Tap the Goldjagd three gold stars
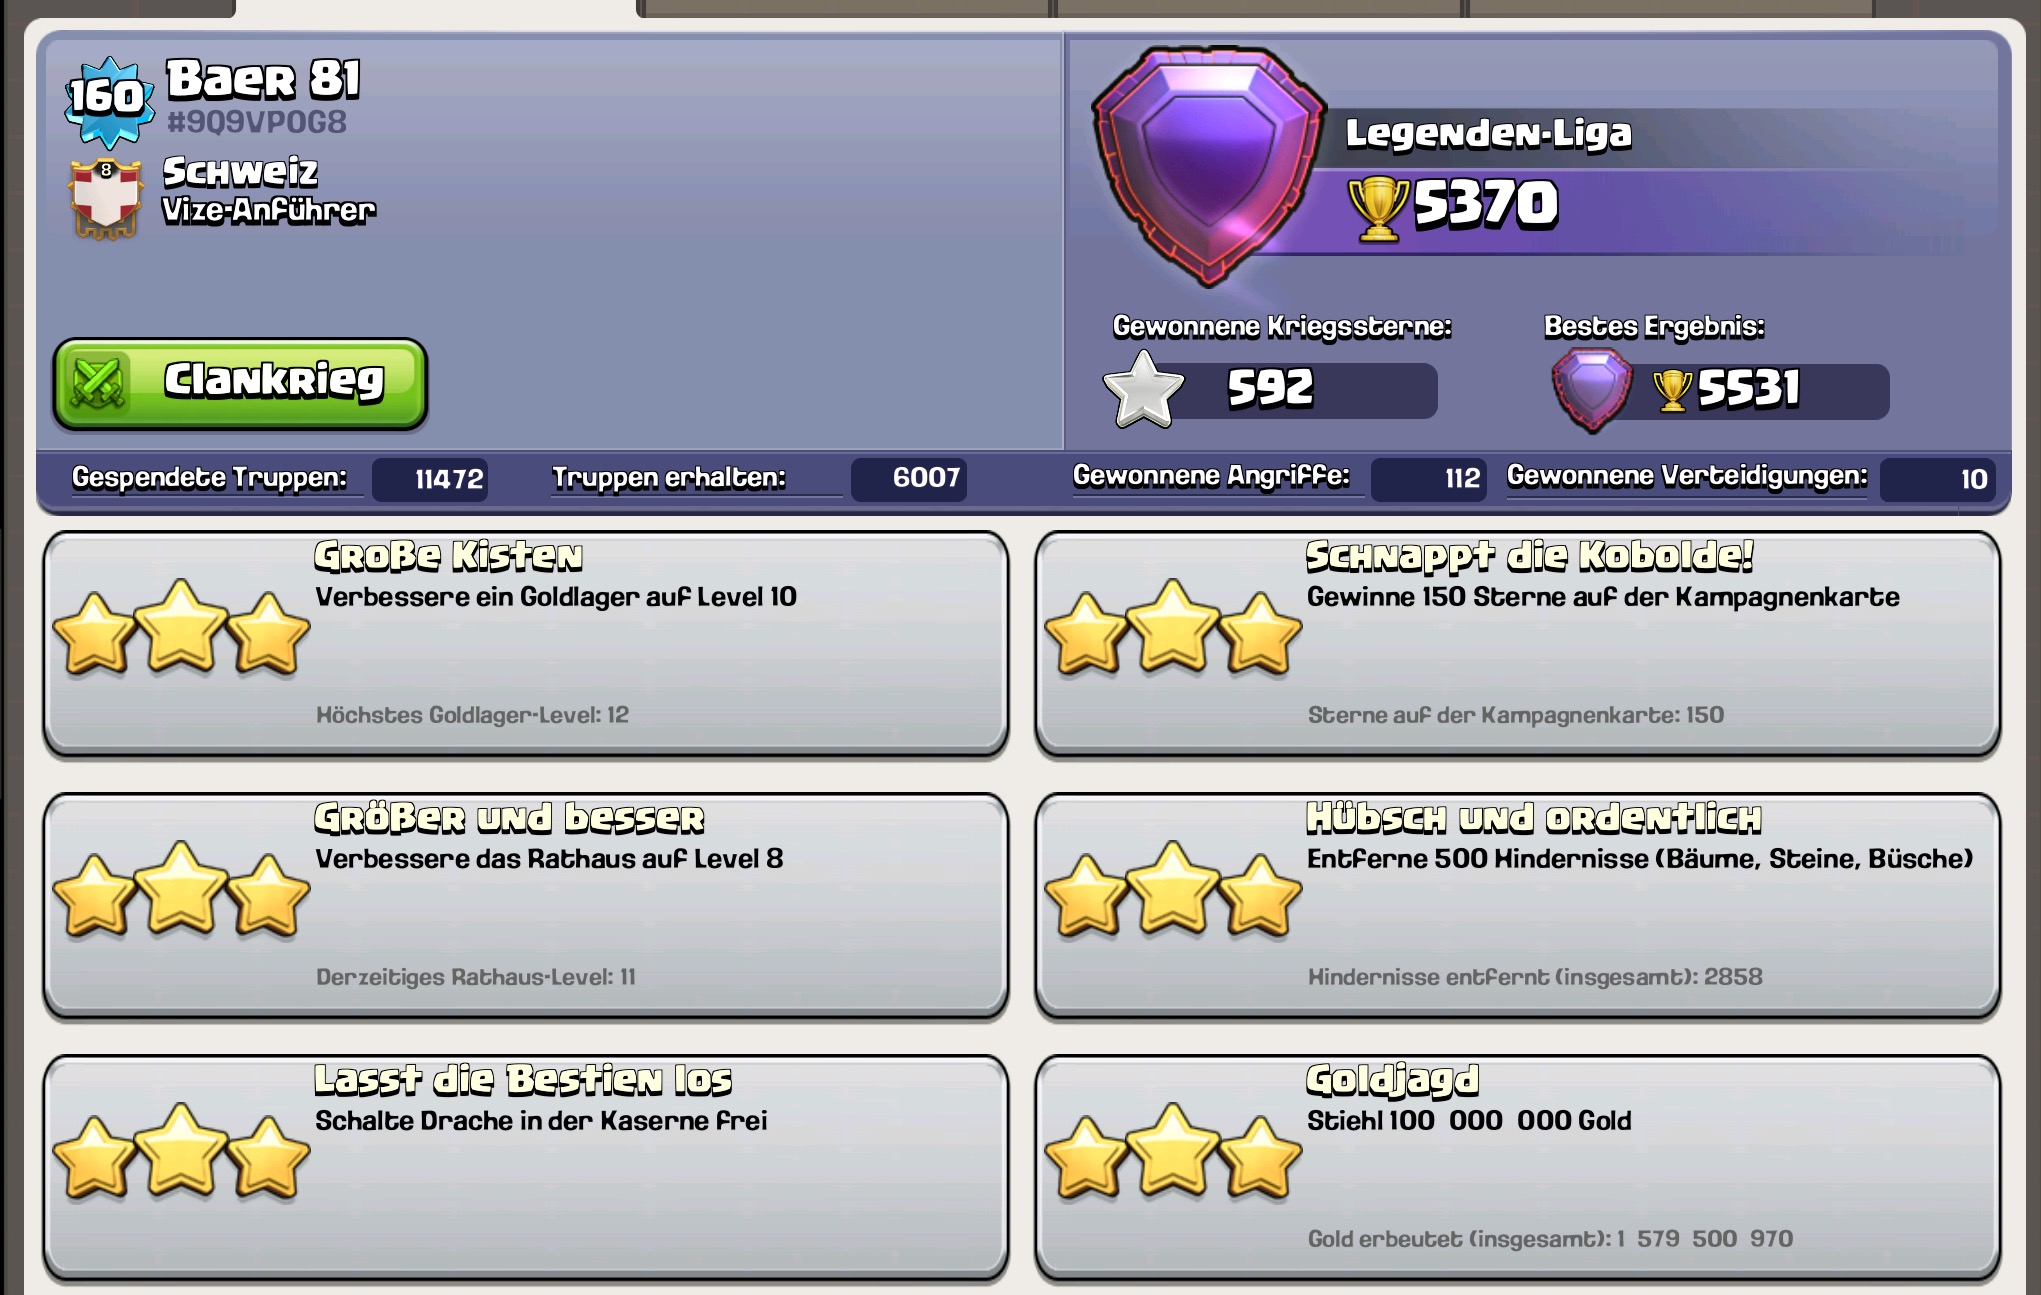Viewport: 2041px width, 1295px height. 1173,1151
